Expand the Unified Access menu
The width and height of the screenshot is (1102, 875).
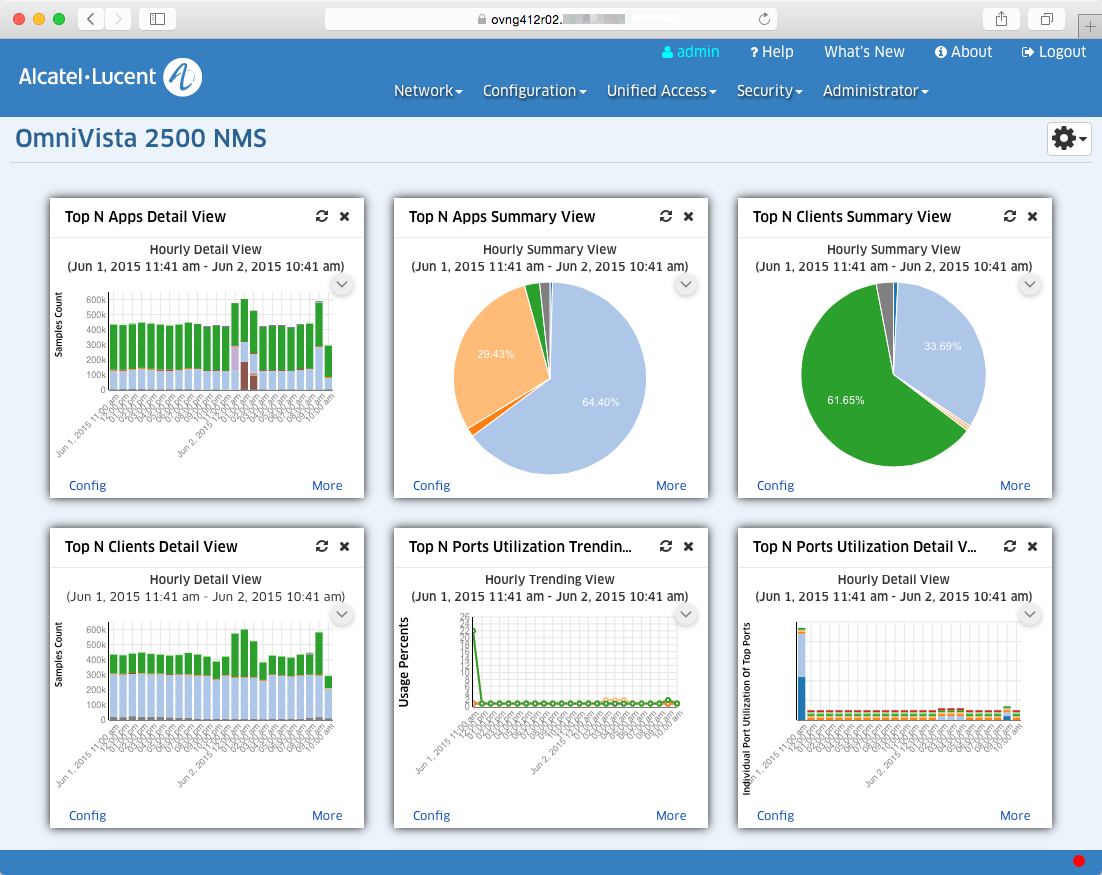coord(661,91)
